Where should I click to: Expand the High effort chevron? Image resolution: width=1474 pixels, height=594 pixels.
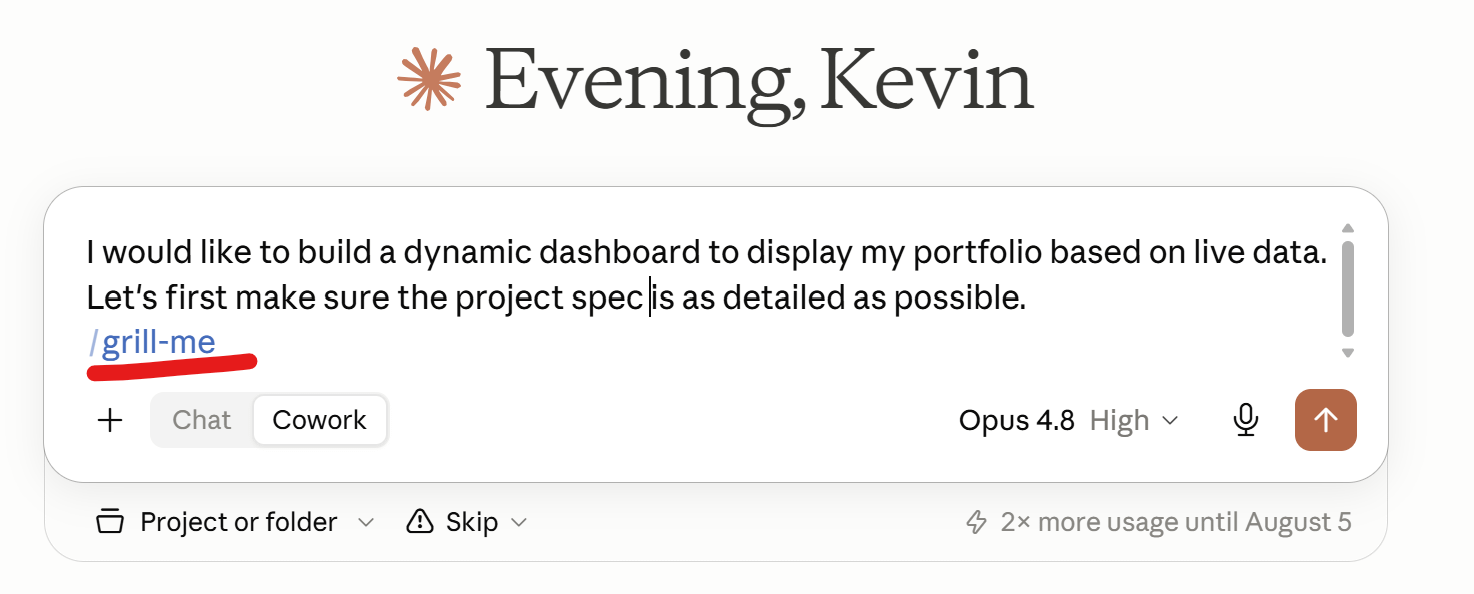(1169, 421)
